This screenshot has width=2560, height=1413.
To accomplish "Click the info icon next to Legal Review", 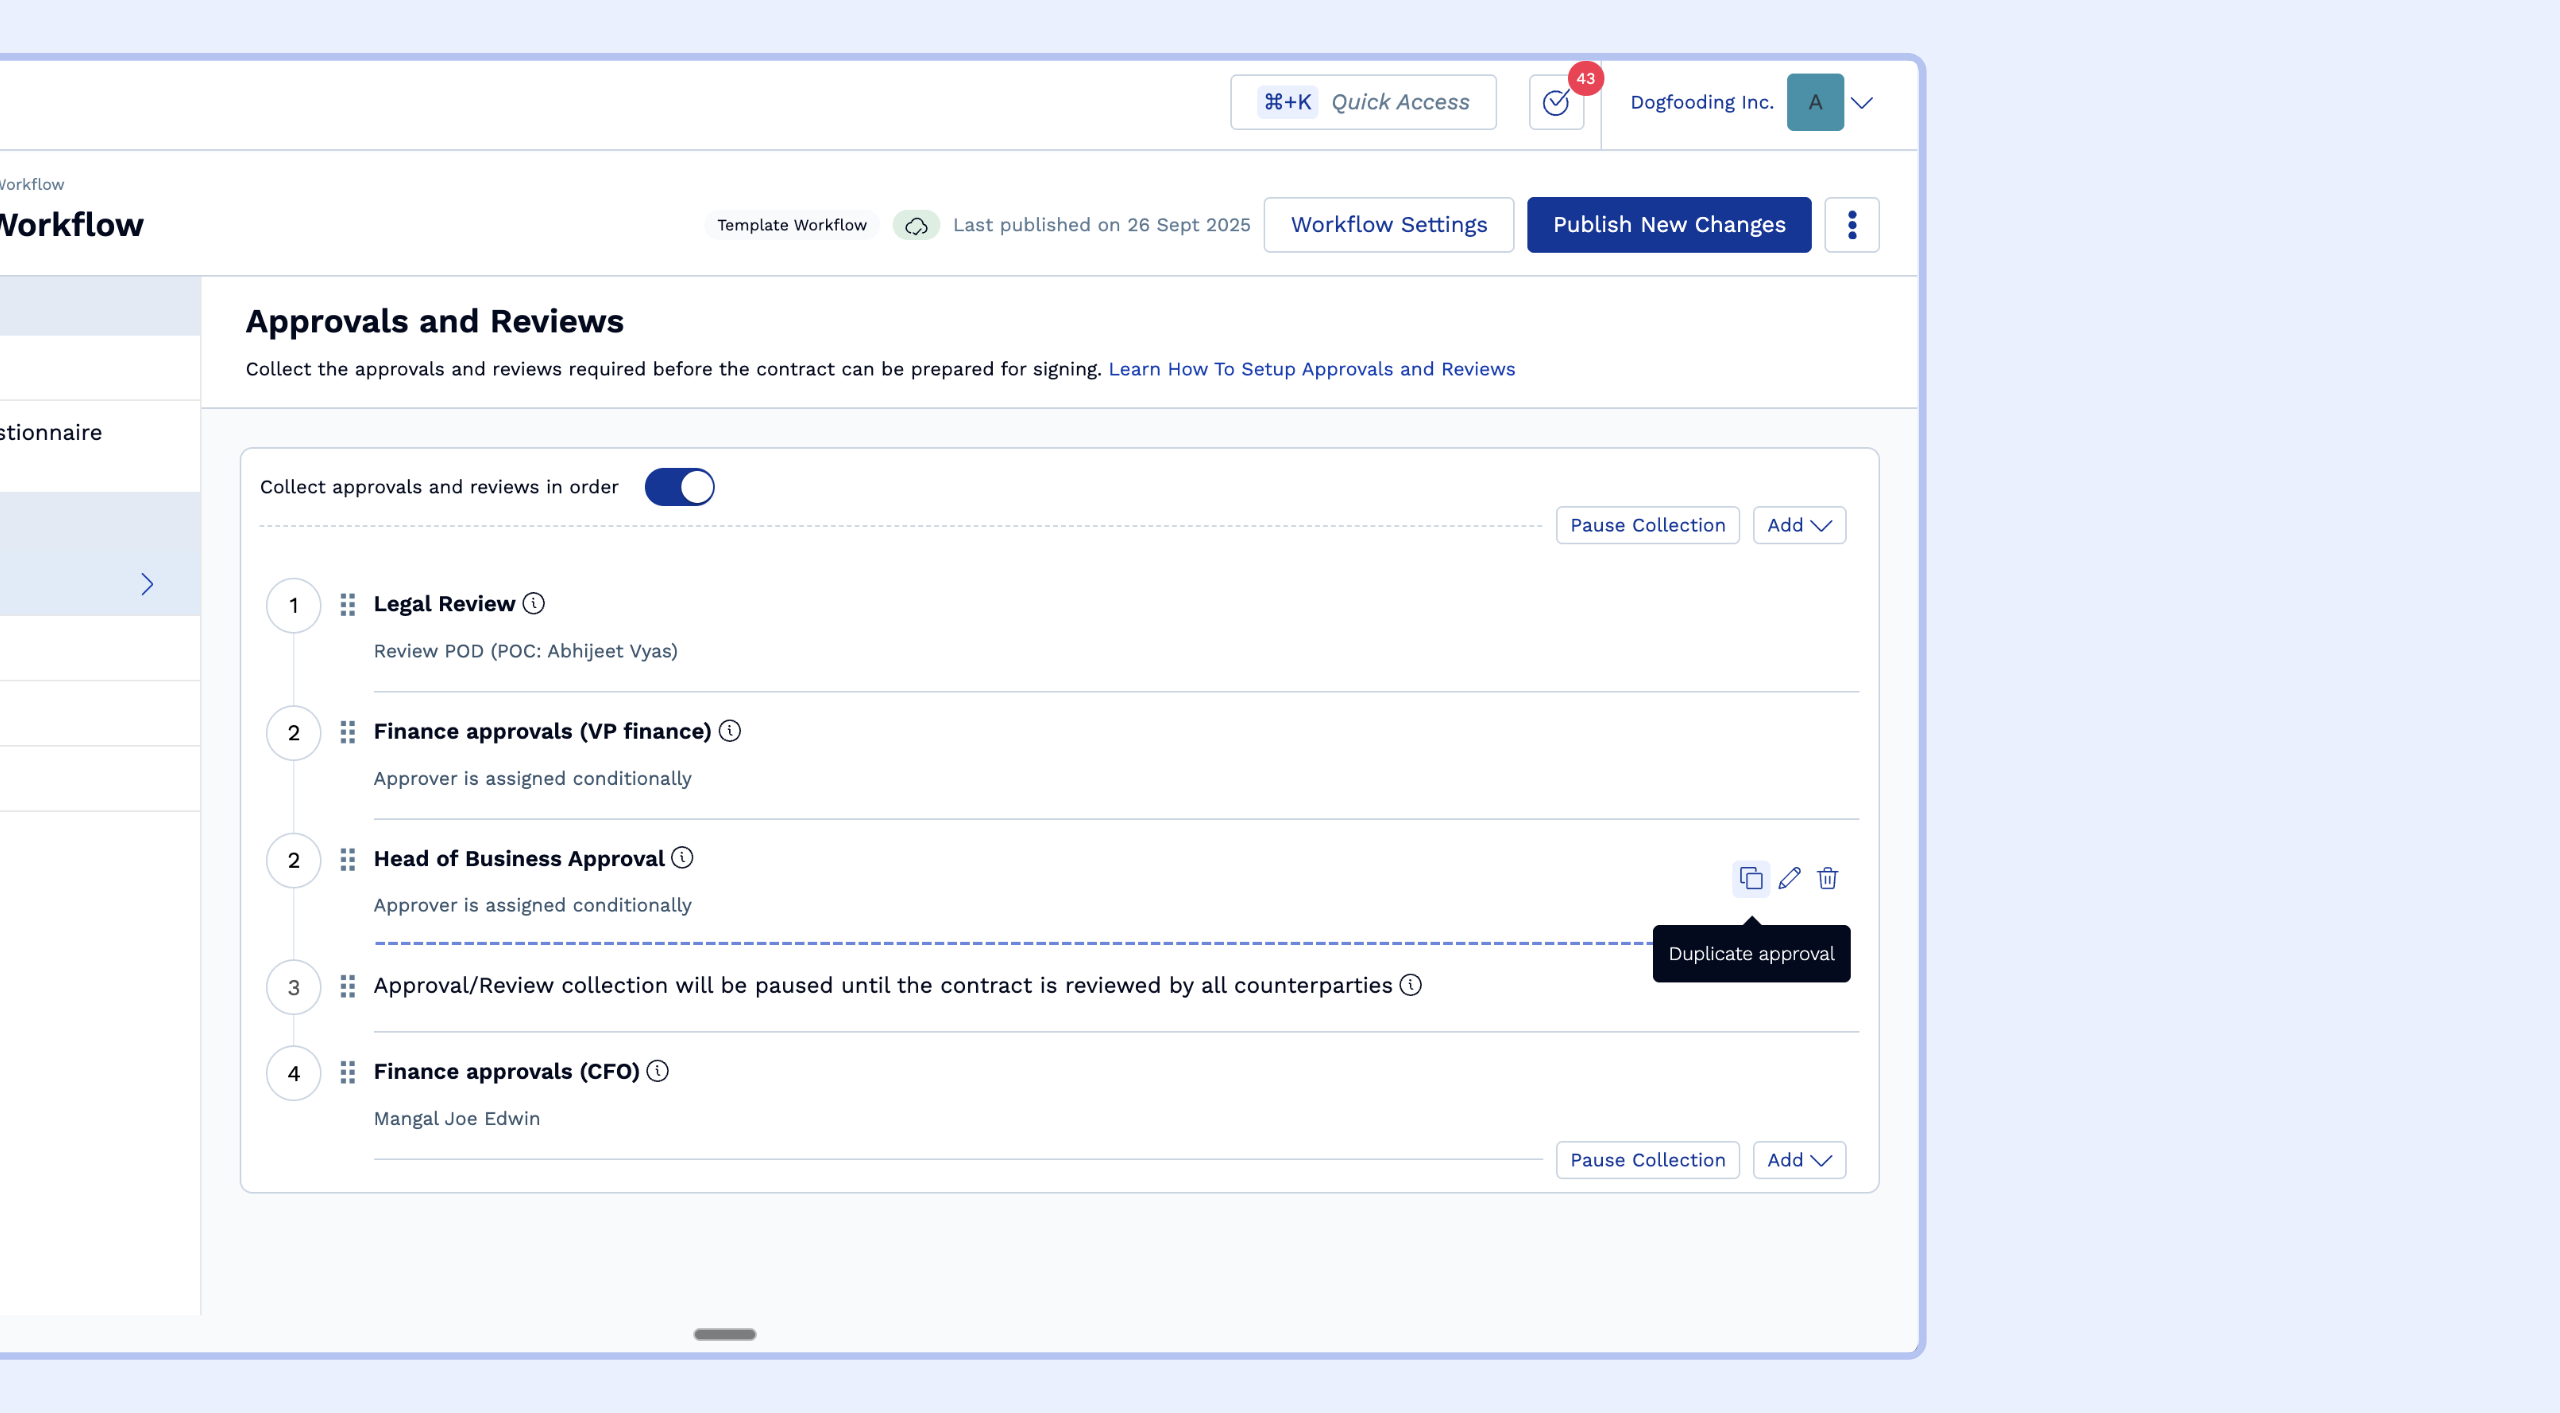I will [x=534, y=603].
